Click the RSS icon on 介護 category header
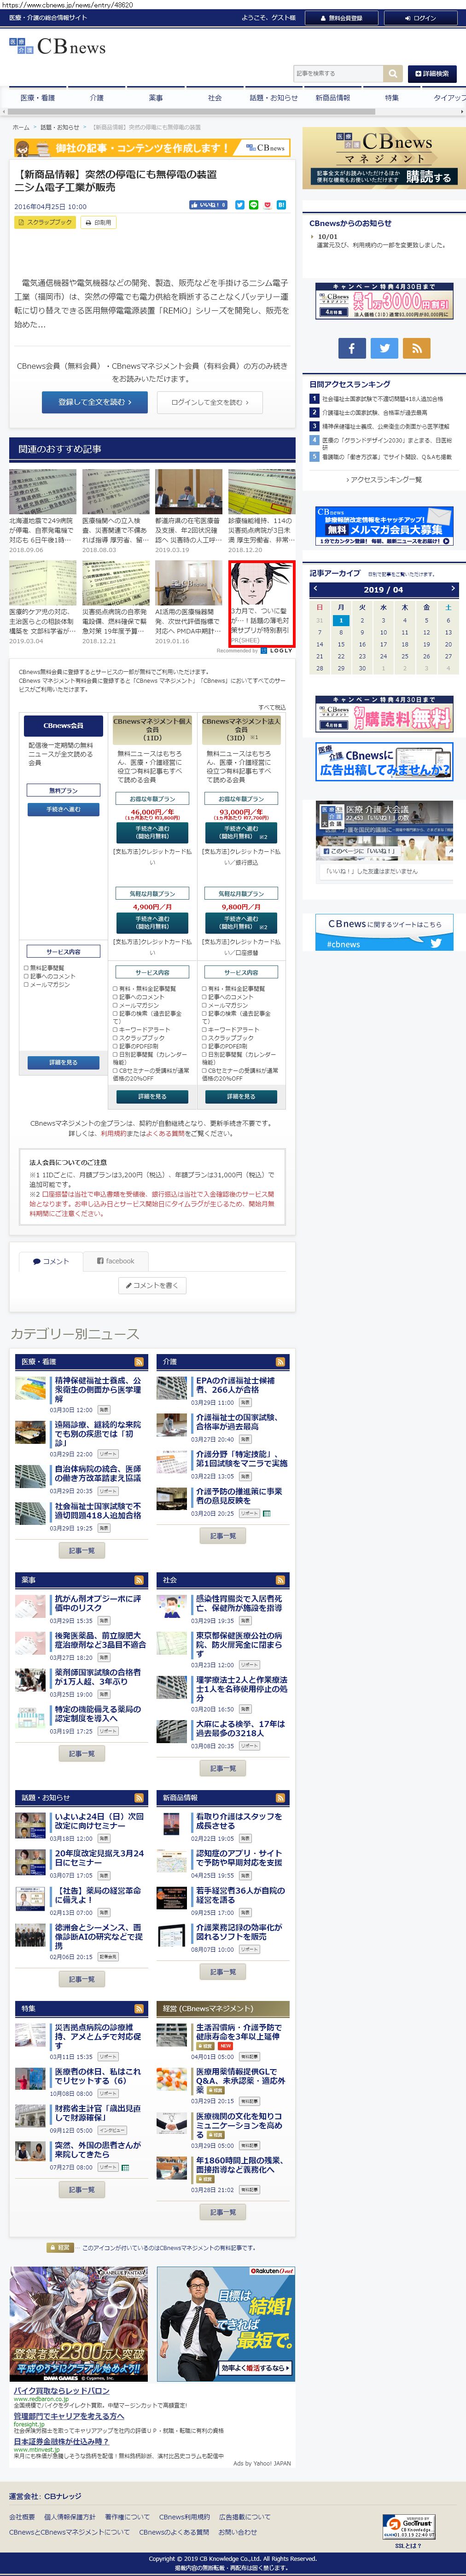The image size is (466, 2576). pos(280,1362)
